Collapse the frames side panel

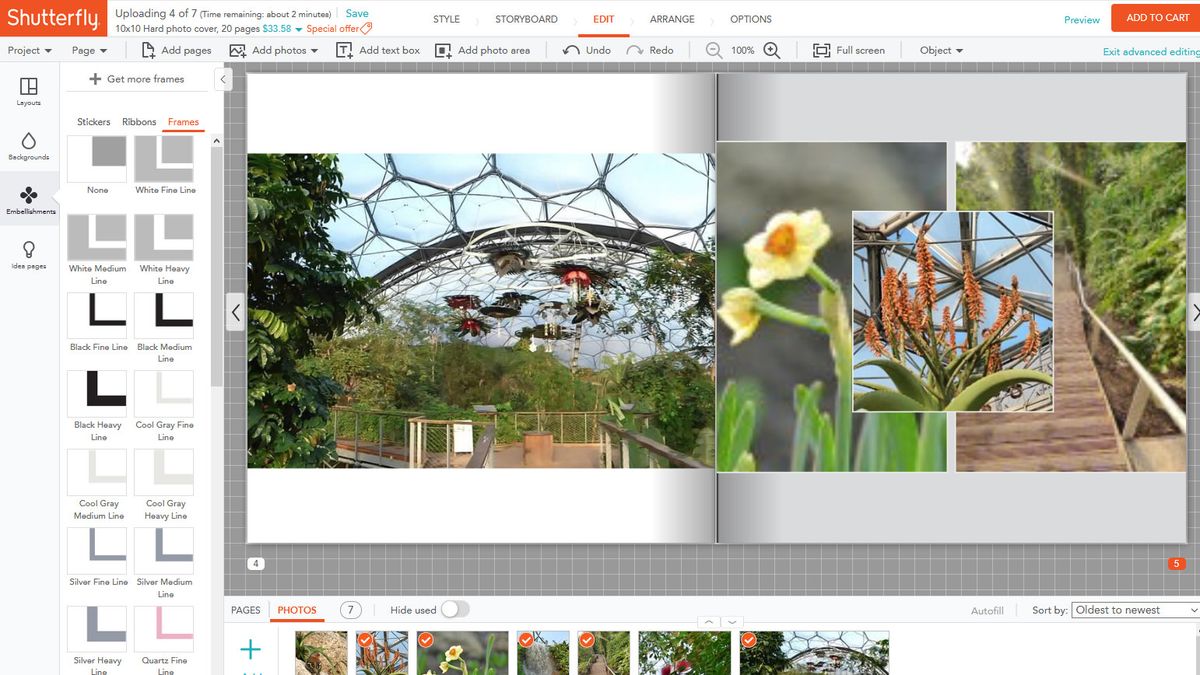click(x=223, y=79)
